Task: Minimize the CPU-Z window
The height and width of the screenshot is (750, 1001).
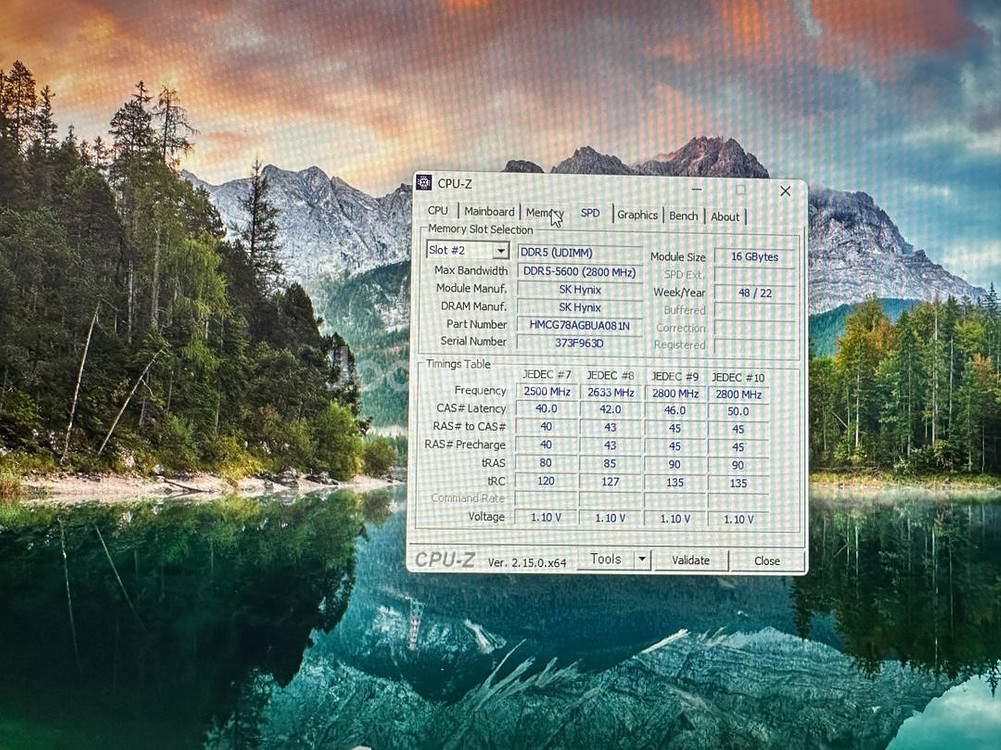Action: click(x=696, y=189)
